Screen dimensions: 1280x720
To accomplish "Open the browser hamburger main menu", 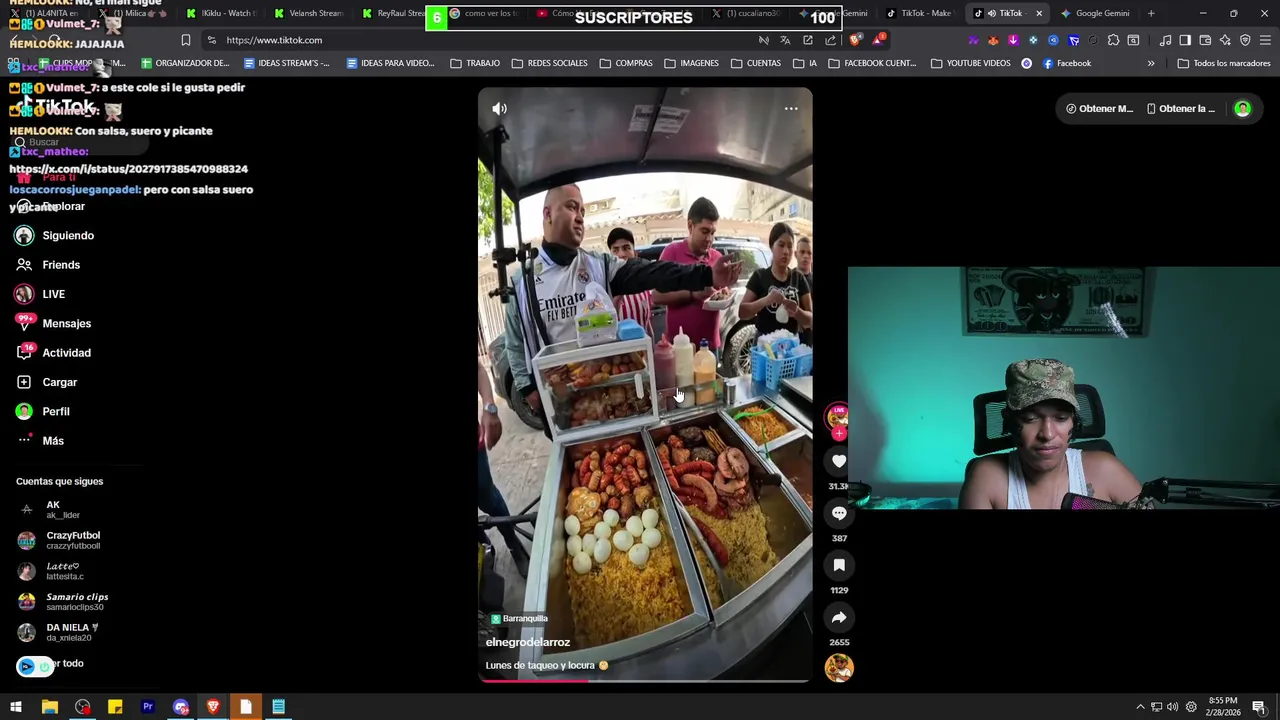I will pos(1265,40).
